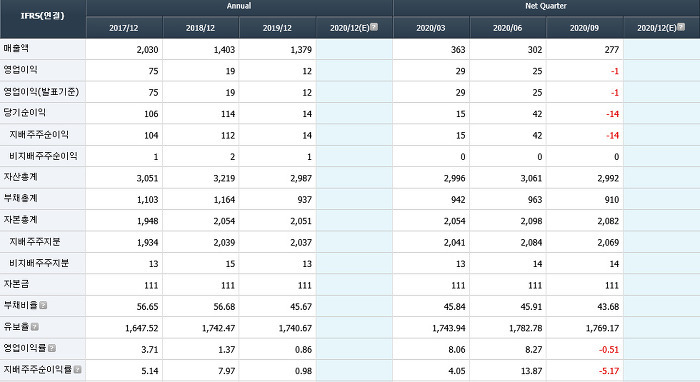Select the 비지배주주순이익 row label
The height and width of the screenshot is (382, 700).
(x=43, y=156)
